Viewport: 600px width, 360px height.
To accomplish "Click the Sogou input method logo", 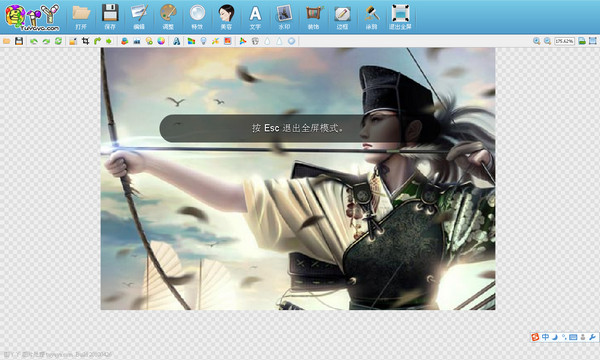I will point(535,337).
